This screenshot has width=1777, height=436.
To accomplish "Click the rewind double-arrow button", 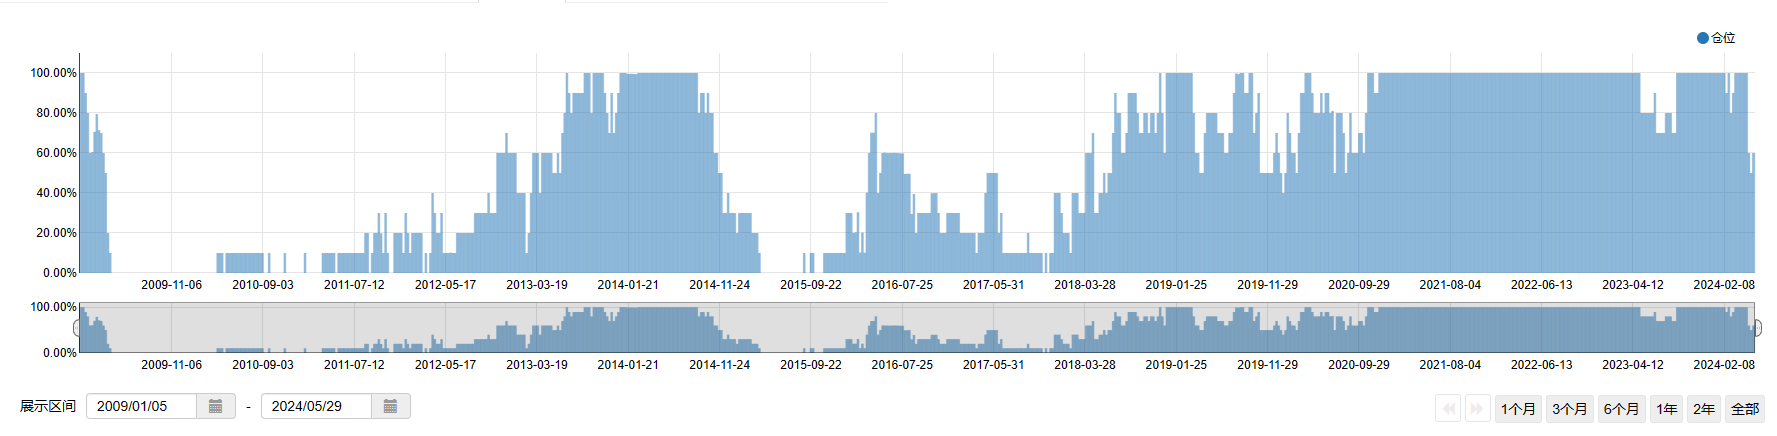I will (x=1448, y=409).
